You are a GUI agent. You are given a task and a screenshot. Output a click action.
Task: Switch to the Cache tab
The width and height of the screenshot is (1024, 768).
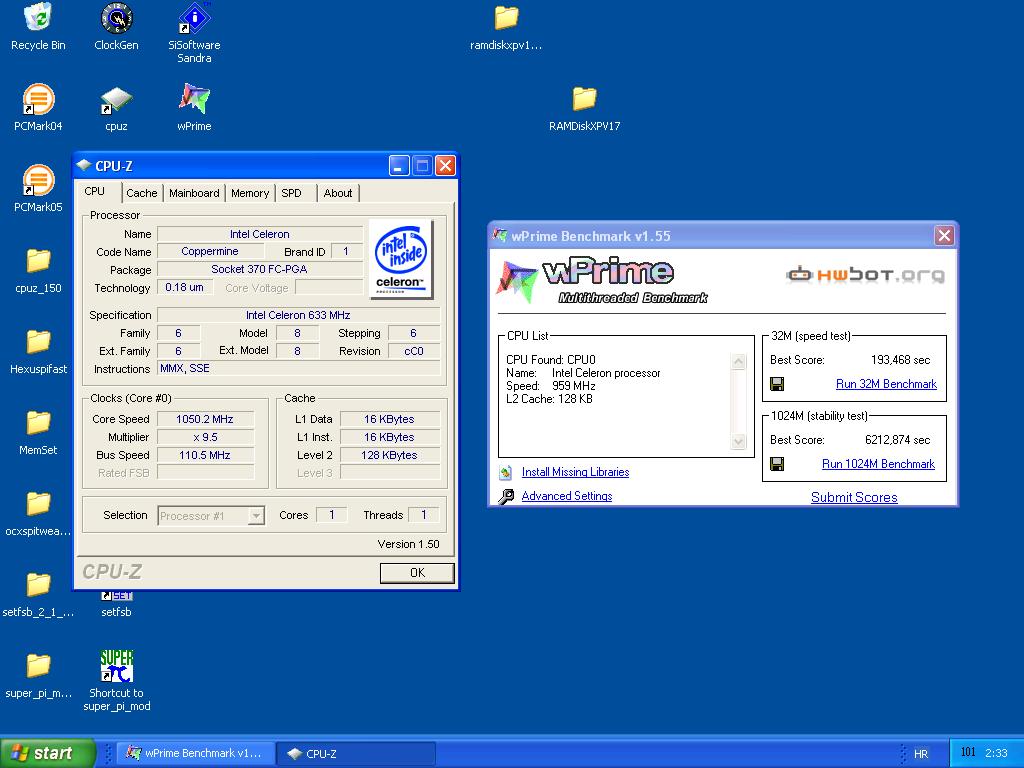click(142, 193)
